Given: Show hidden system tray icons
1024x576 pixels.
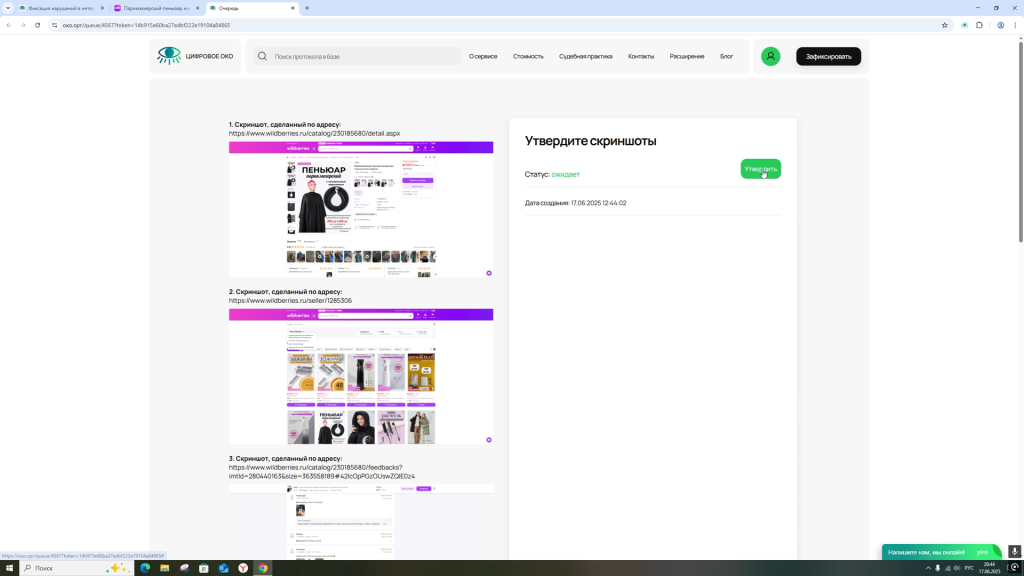Looking at the screenshot, I should click(927, 568).
